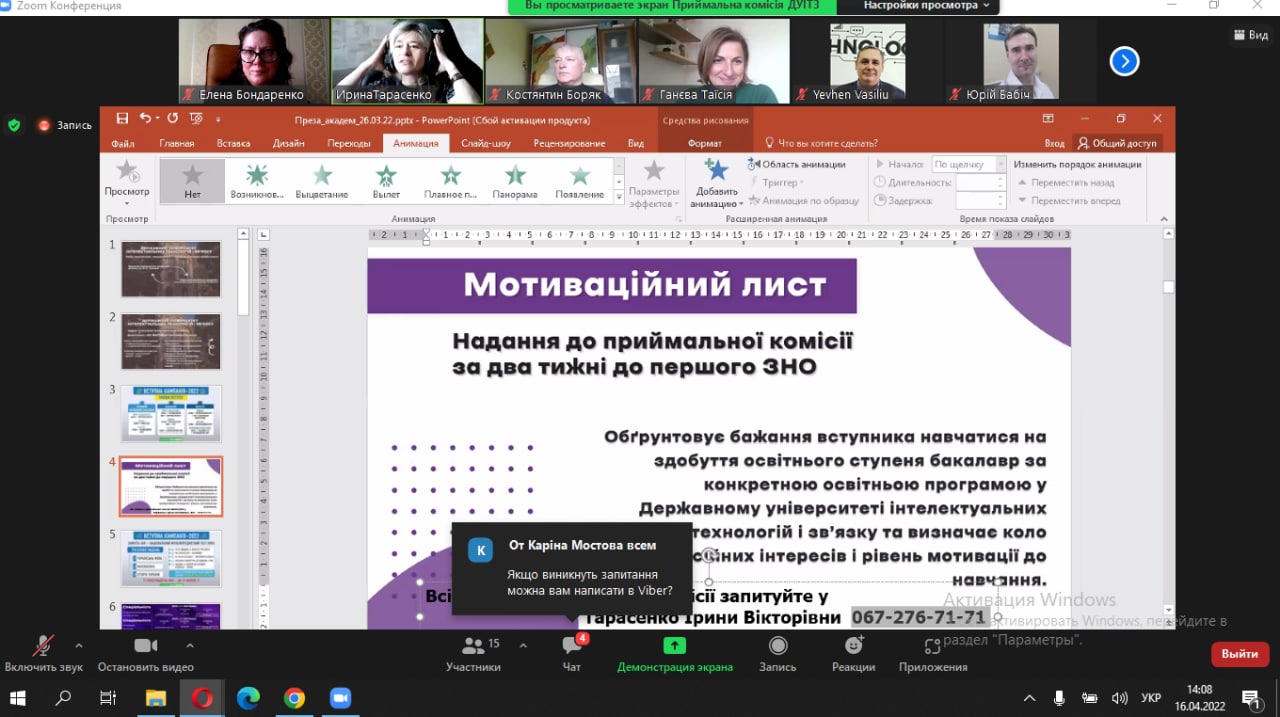Open the 'Добавить анимацию' dropdown

point(717,183)
